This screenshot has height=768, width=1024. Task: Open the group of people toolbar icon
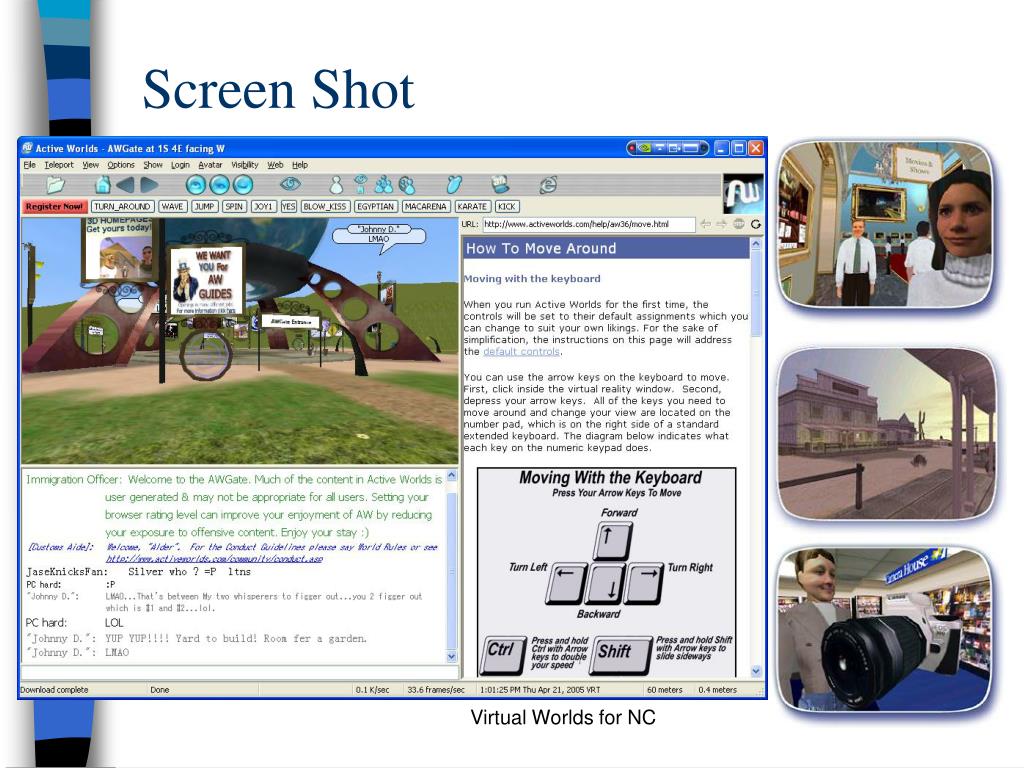tap(383, 185)
